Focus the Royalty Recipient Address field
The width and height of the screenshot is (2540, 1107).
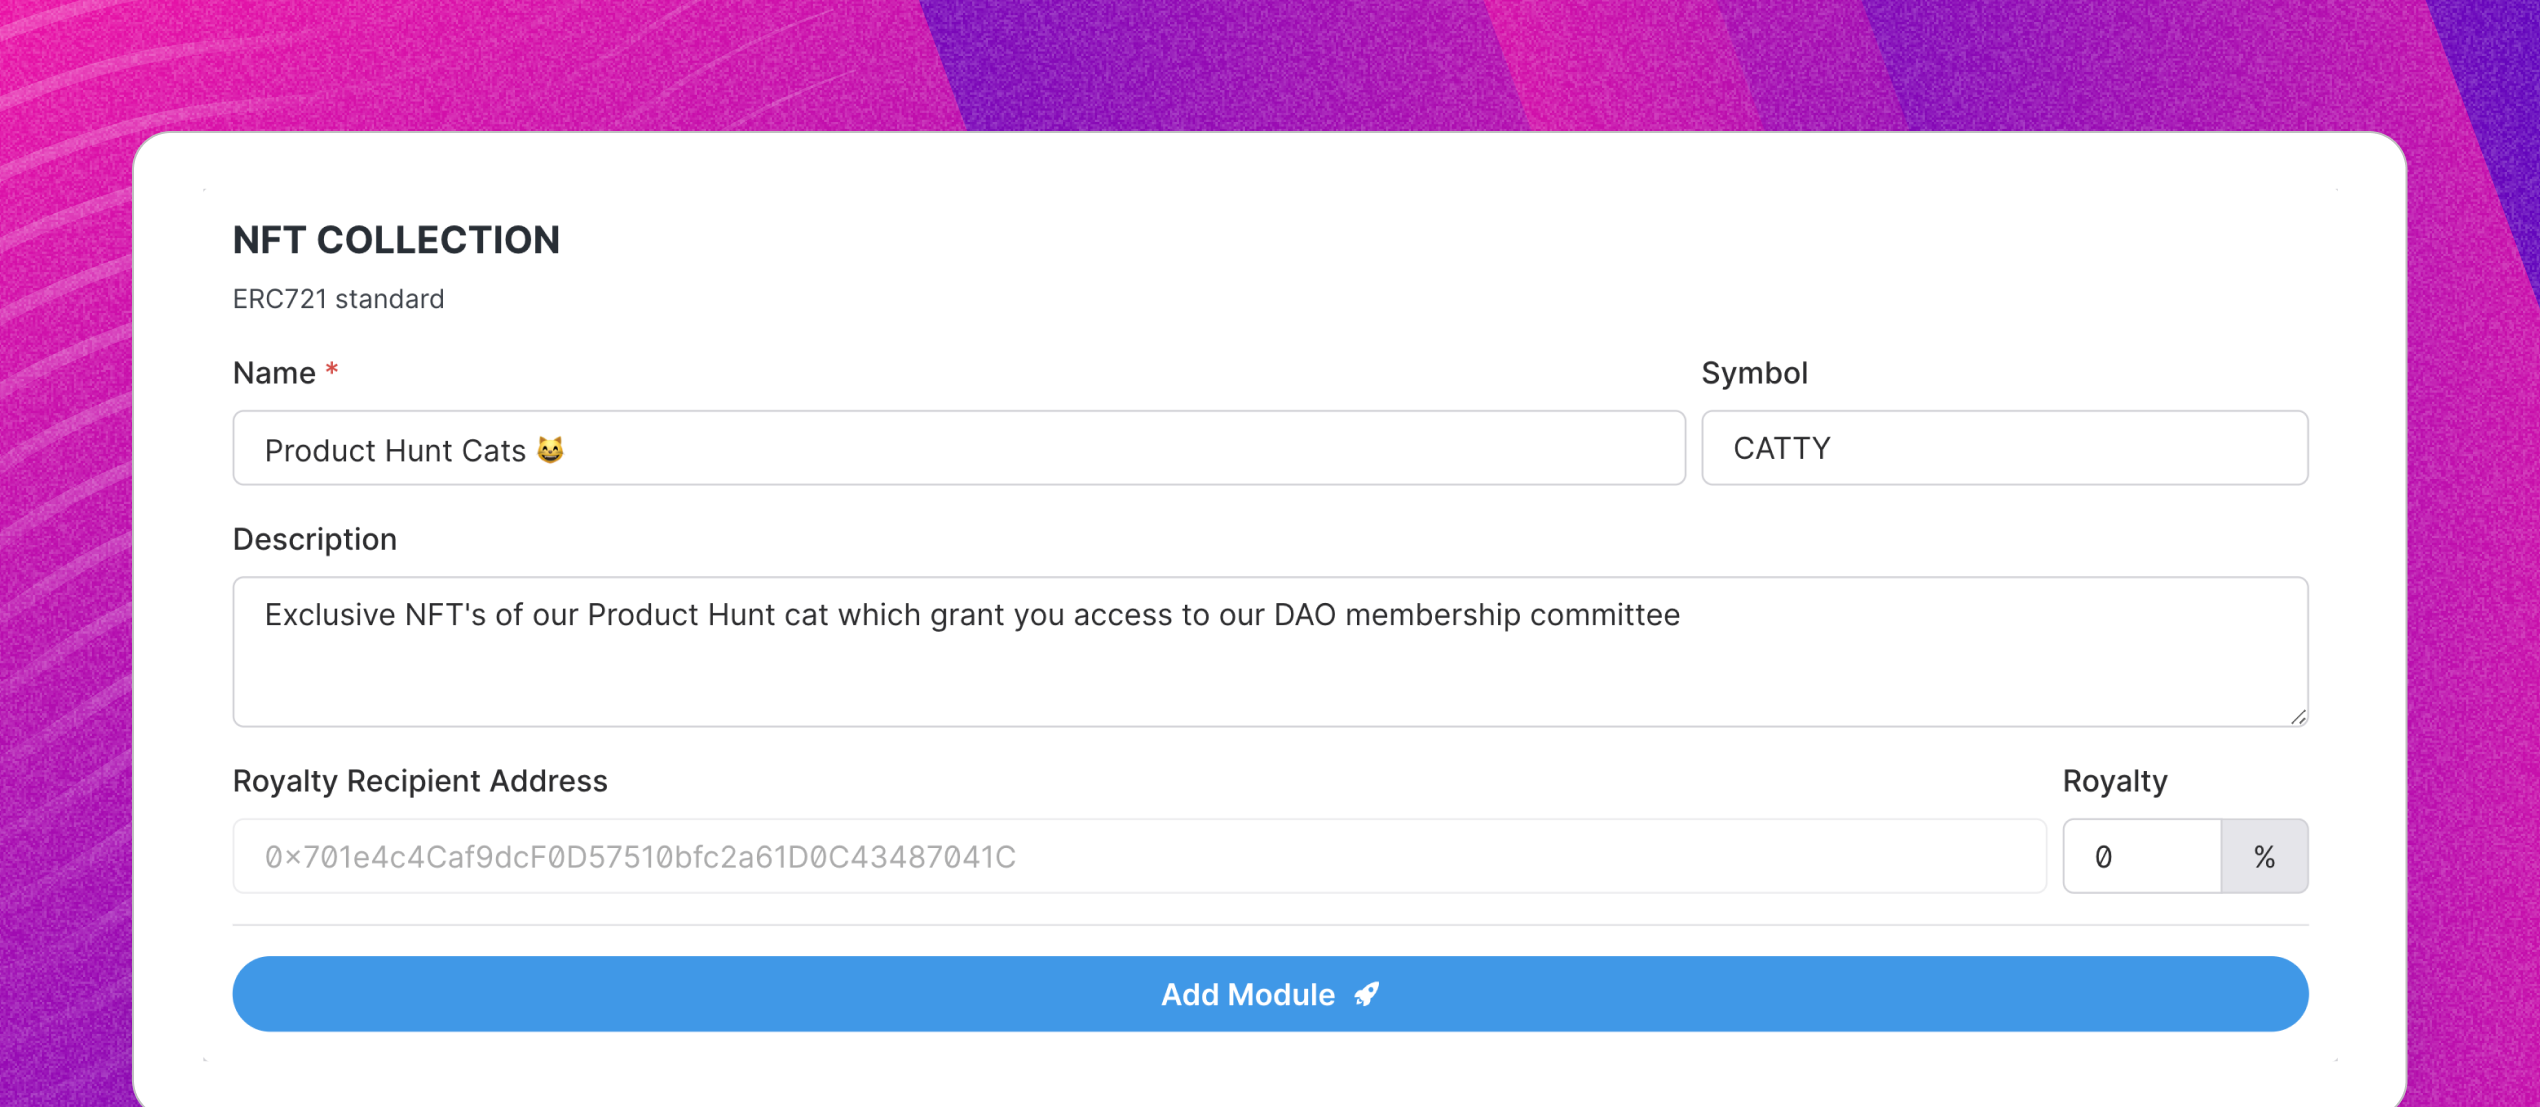pyautogui.click(x=1139, y=856)
